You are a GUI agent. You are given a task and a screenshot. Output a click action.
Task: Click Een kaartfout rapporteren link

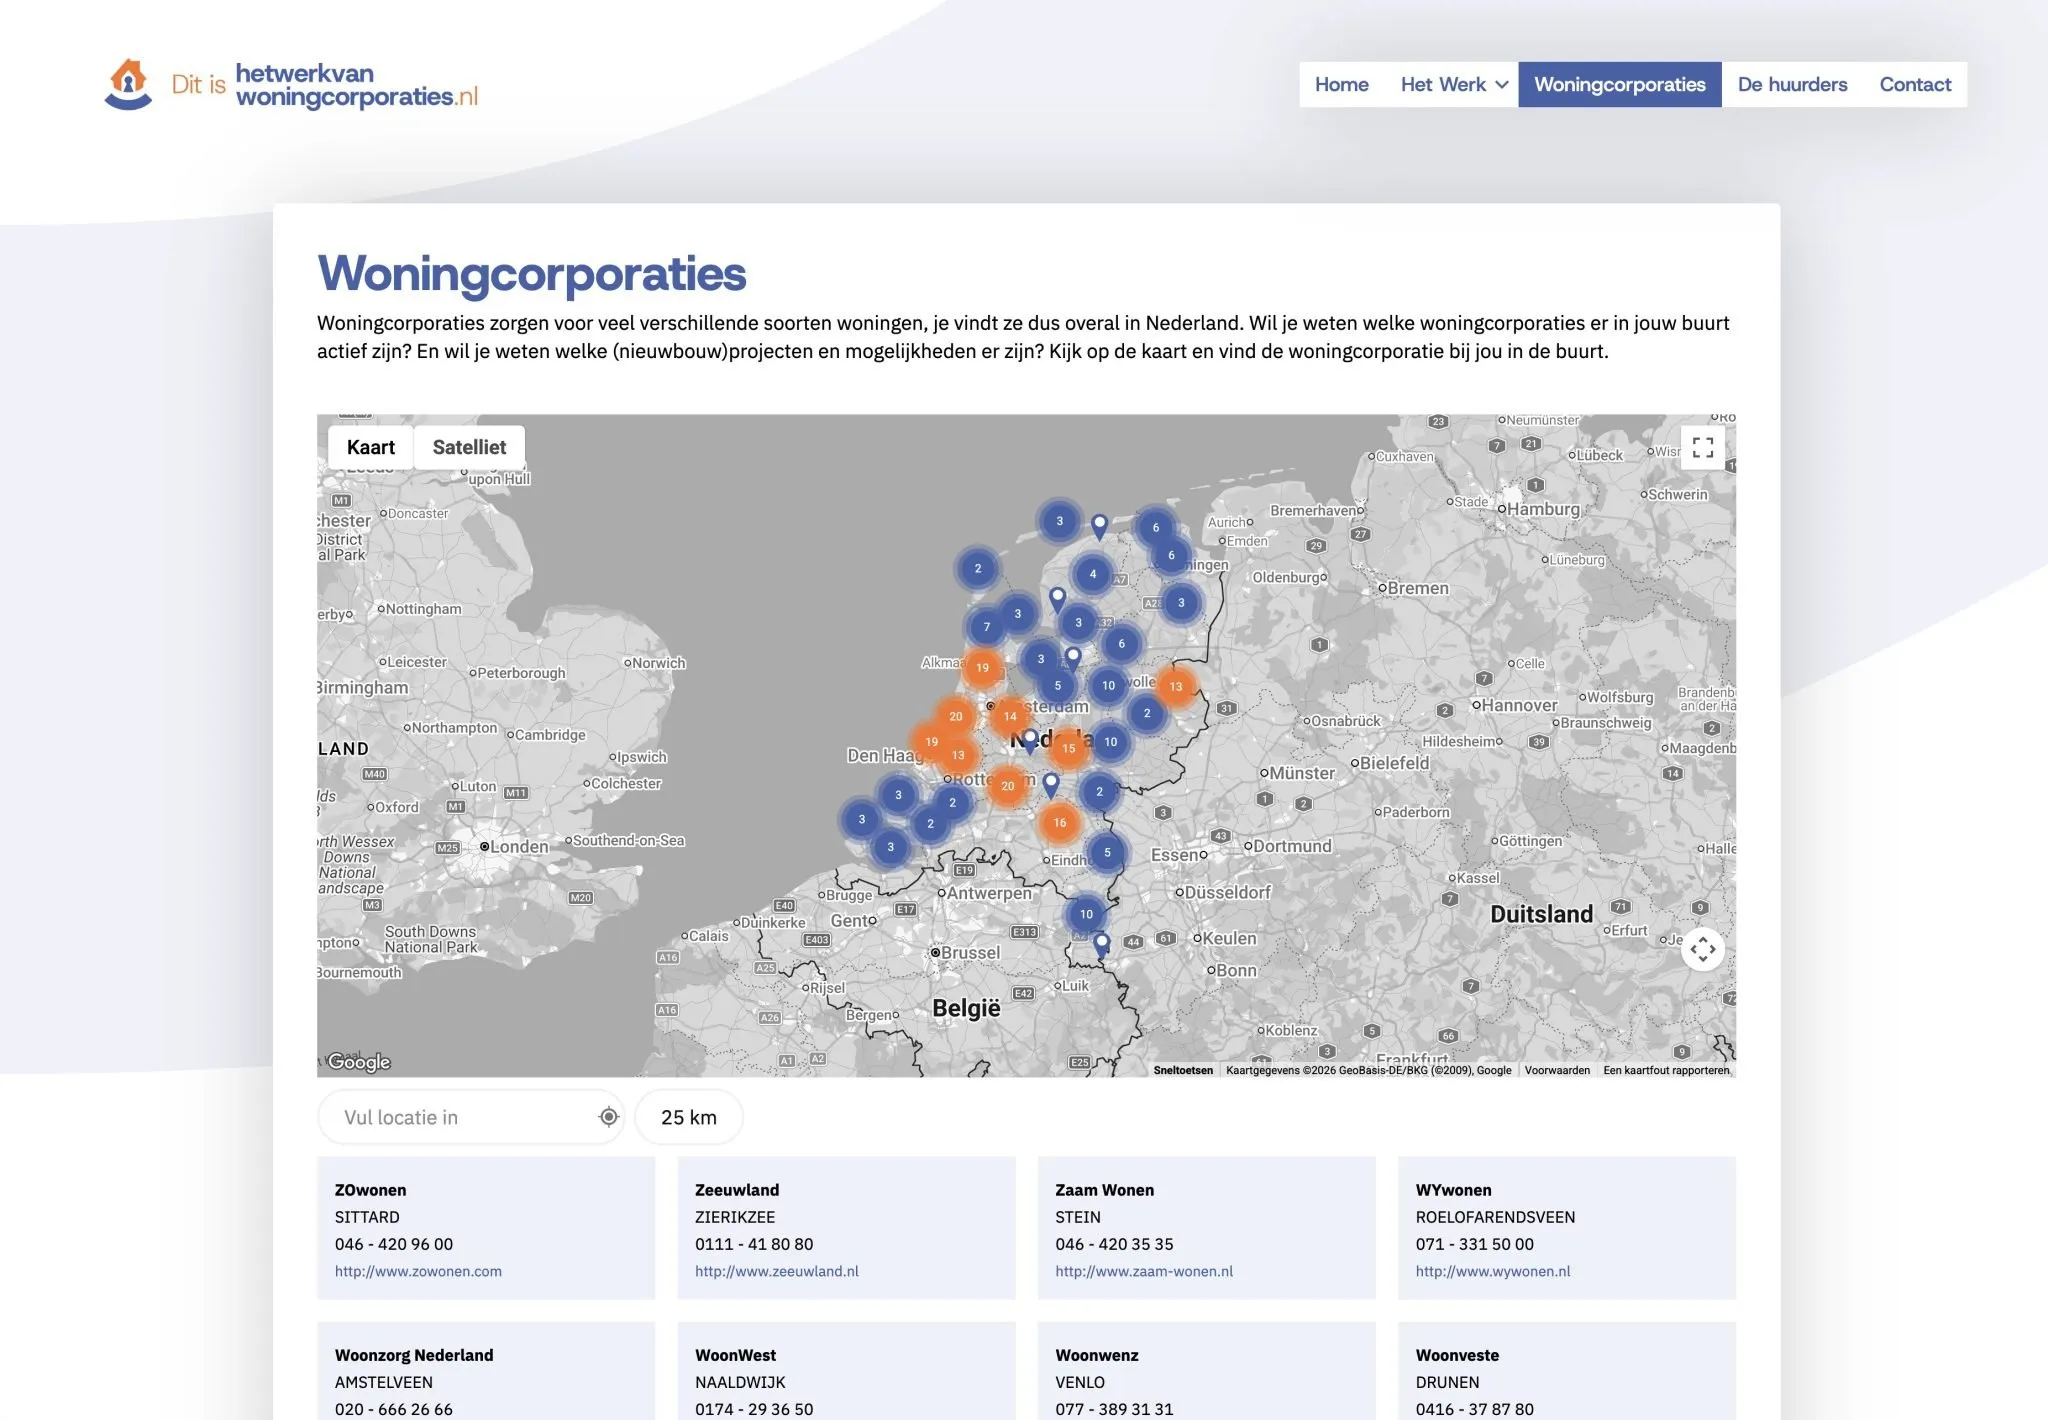[1666, 1070]
